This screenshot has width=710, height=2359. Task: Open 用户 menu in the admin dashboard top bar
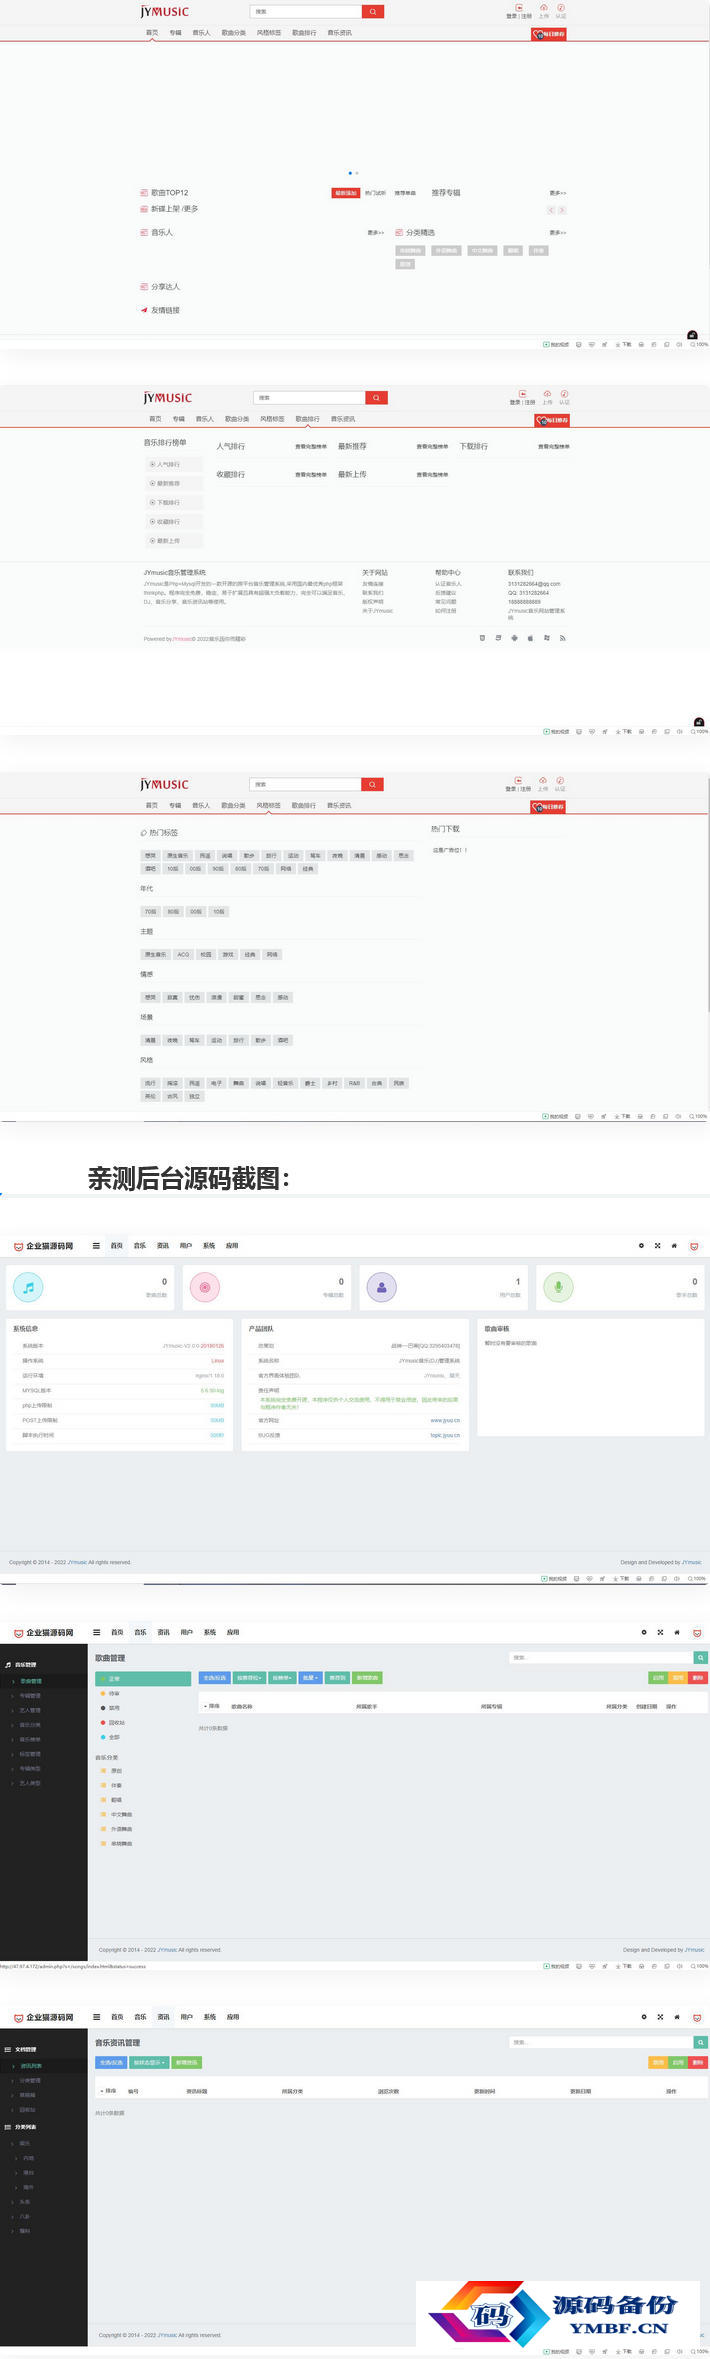(x=186, y=1246)
